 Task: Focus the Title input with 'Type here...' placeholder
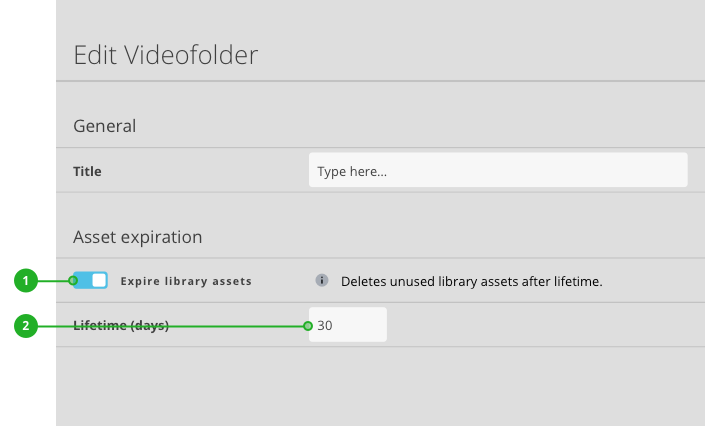click(x=497, y=171)
